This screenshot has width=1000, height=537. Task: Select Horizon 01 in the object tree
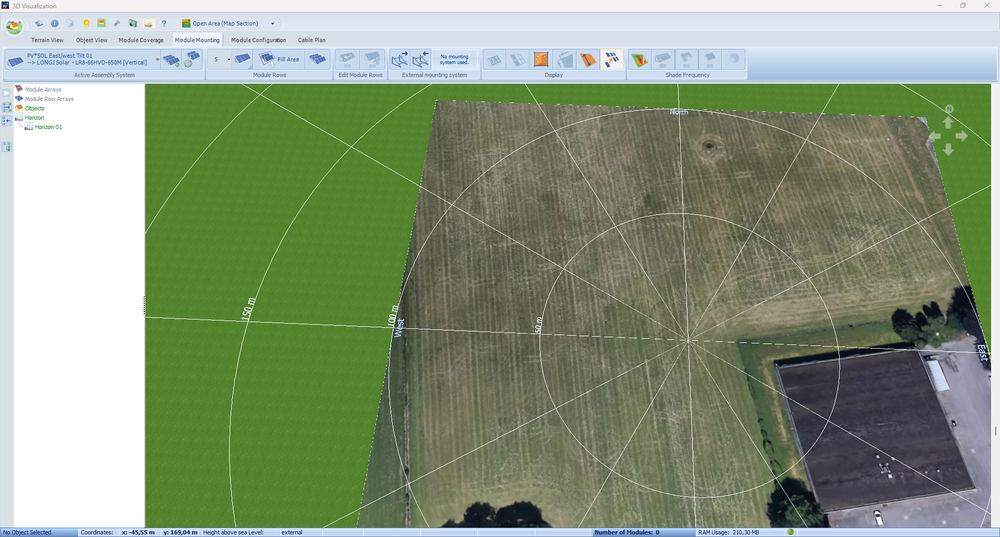click(x=50, y=127)
